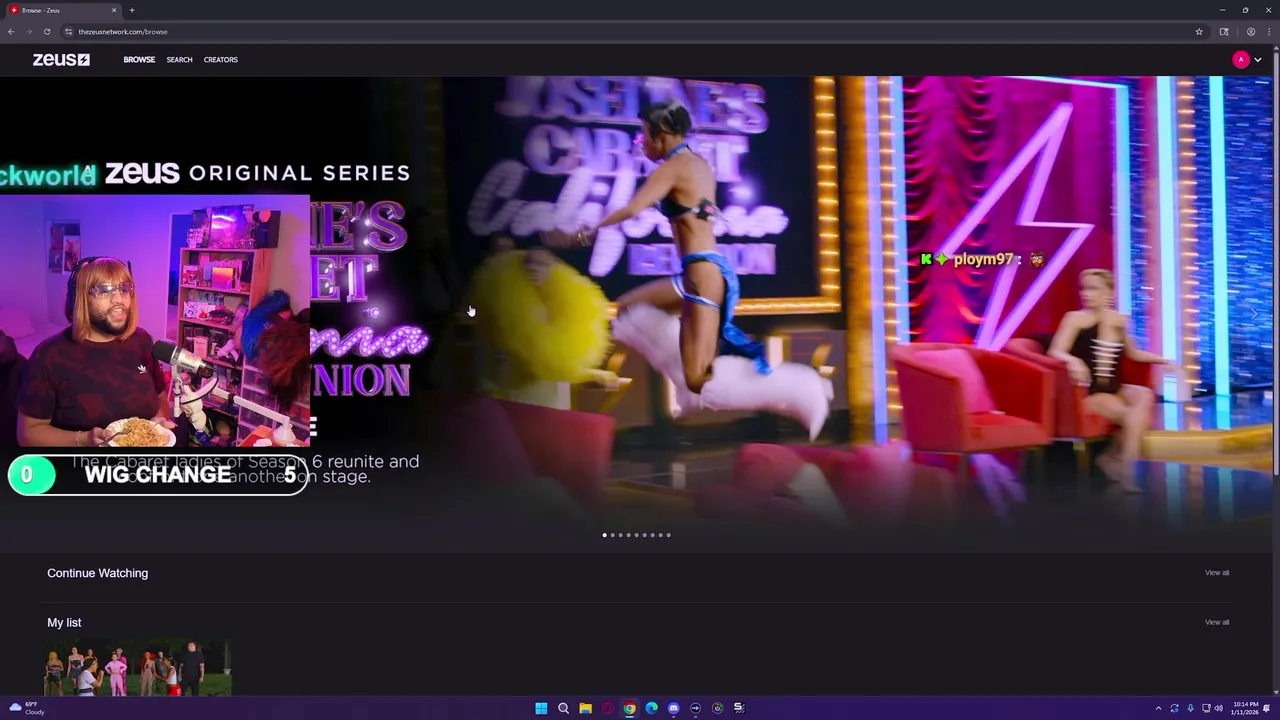Open a new browser tab
Viewport: 1280px width, 720px height.
(132, 10)
